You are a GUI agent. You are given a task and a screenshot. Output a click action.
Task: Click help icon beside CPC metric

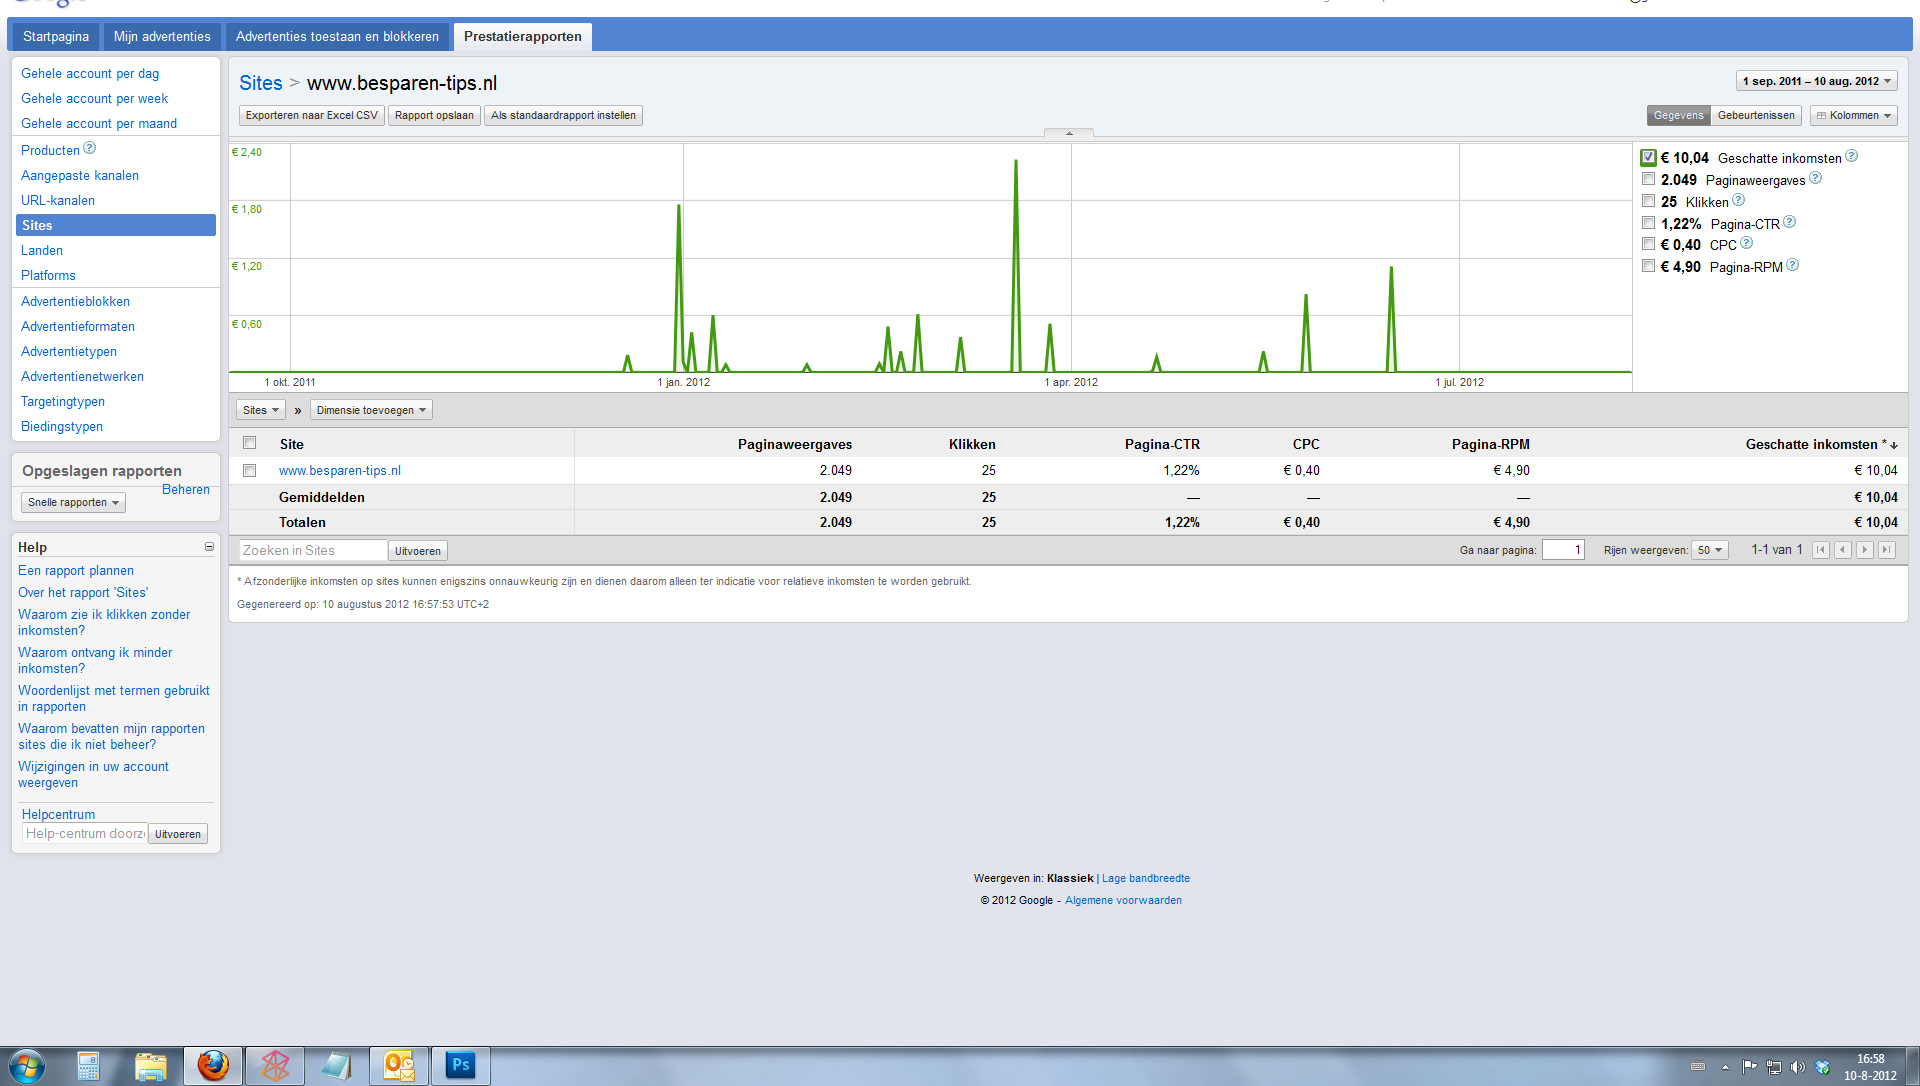coord(1746,243)
